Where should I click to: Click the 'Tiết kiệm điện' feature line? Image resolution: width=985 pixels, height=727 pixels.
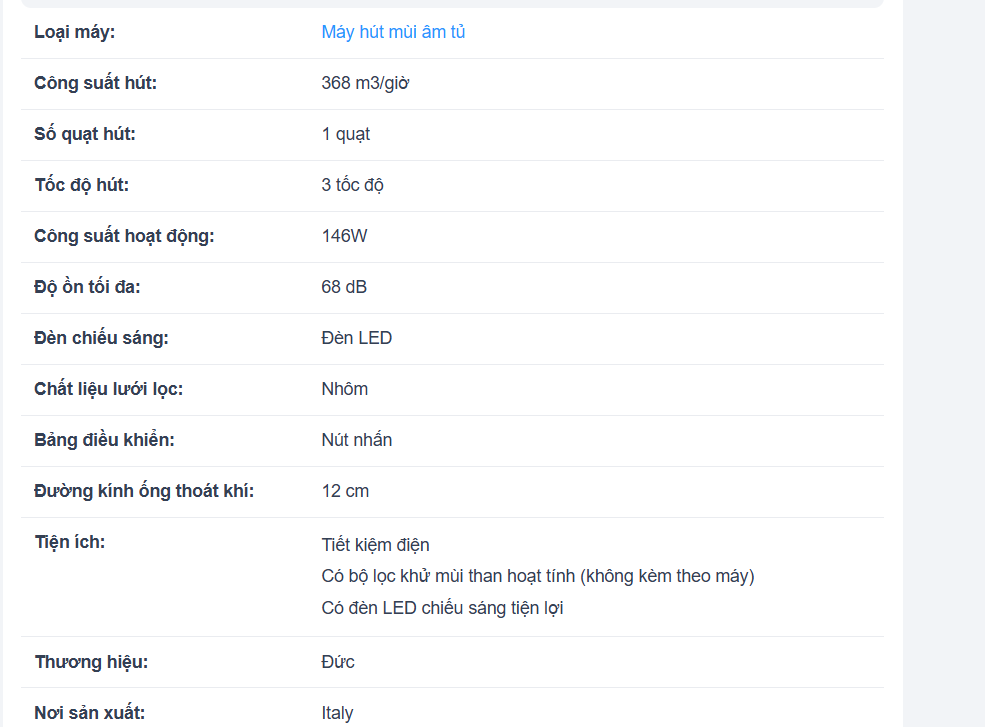click(x=375, y=545)
